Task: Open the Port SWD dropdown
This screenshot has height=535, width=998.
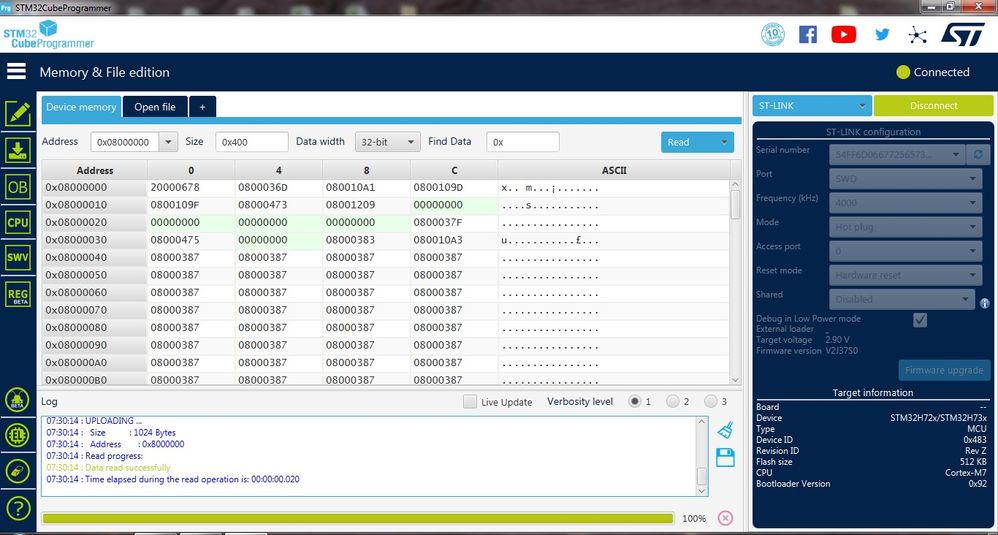Action: [x=905, y=179]
